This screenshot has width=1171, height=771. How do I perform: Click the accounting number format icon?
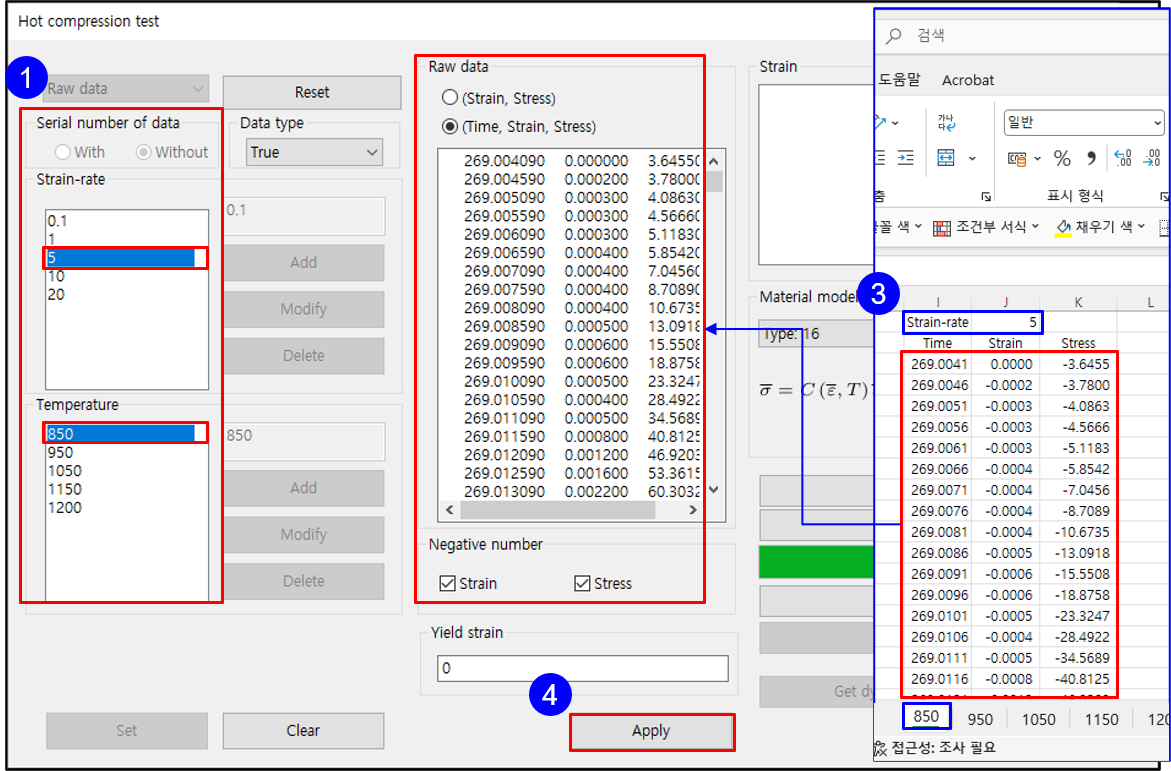tap(1016, 158)
